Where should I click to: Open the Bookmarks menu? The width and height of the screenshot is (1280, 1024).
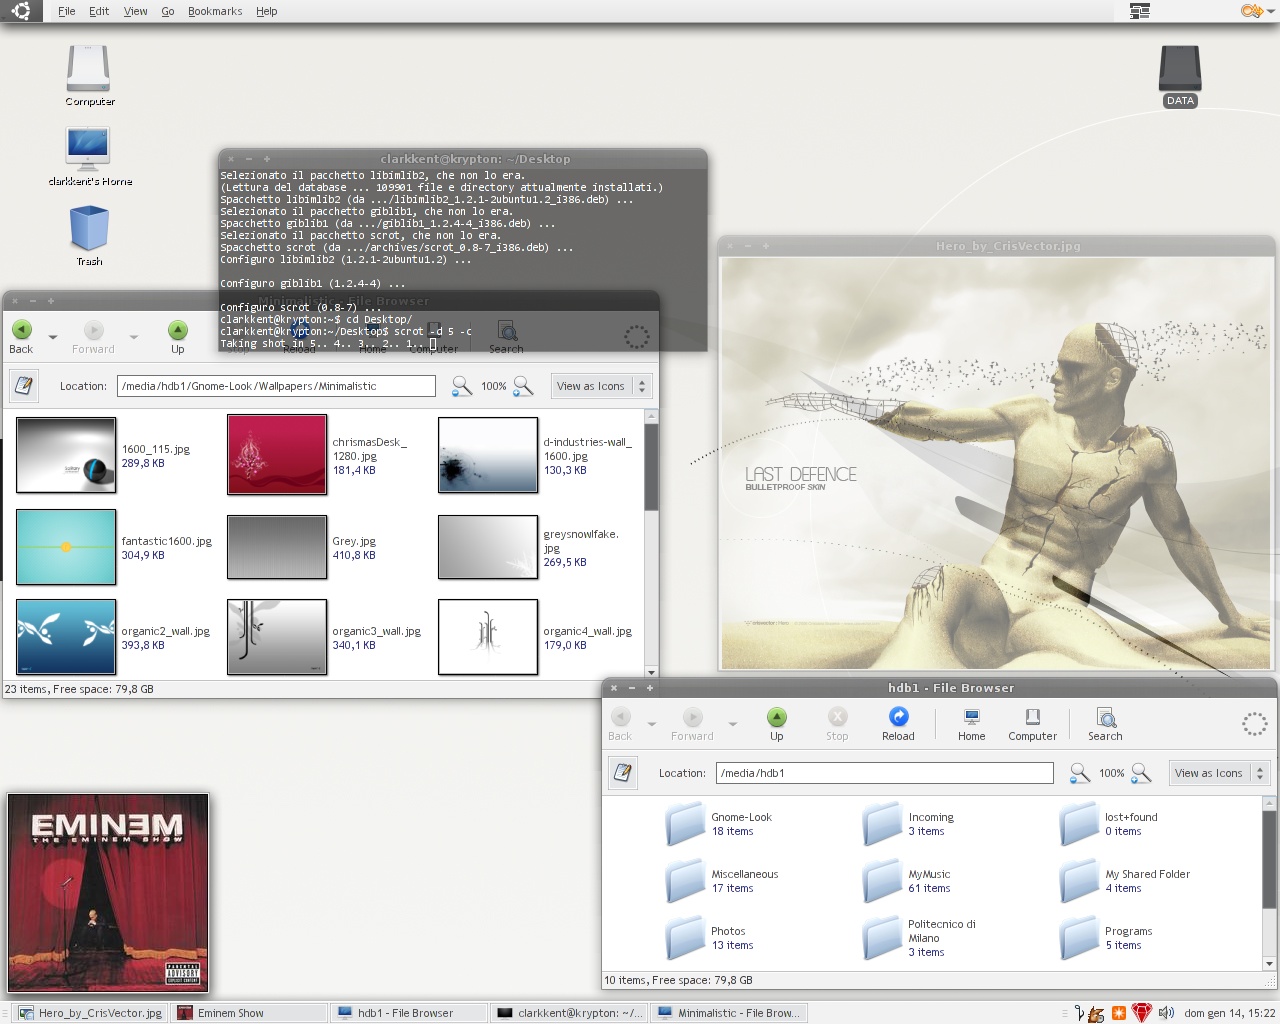click(215, 11)
